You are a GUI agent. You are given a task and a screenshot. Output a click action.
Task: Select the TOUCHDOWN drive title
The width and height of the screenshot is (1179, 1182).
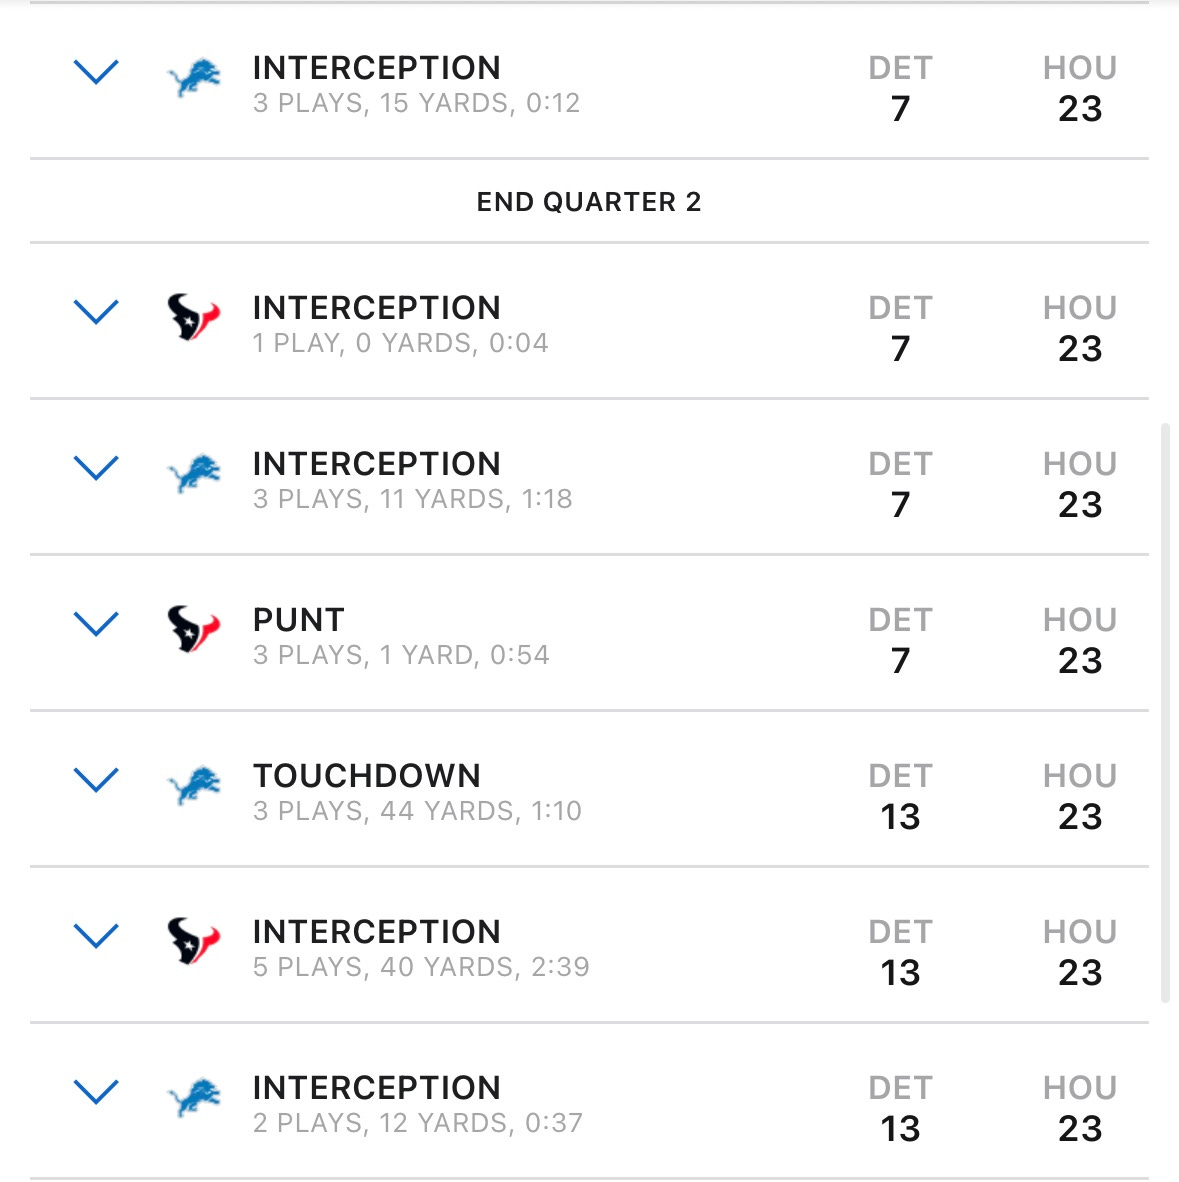[366, 776]
